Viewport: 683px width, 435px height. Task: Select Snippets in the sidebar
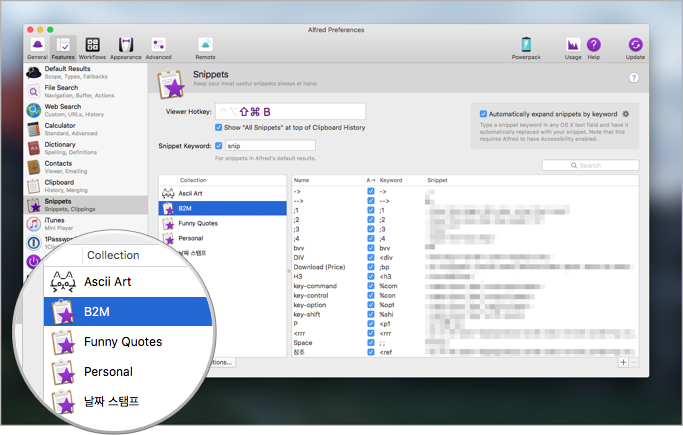point(86,205)
